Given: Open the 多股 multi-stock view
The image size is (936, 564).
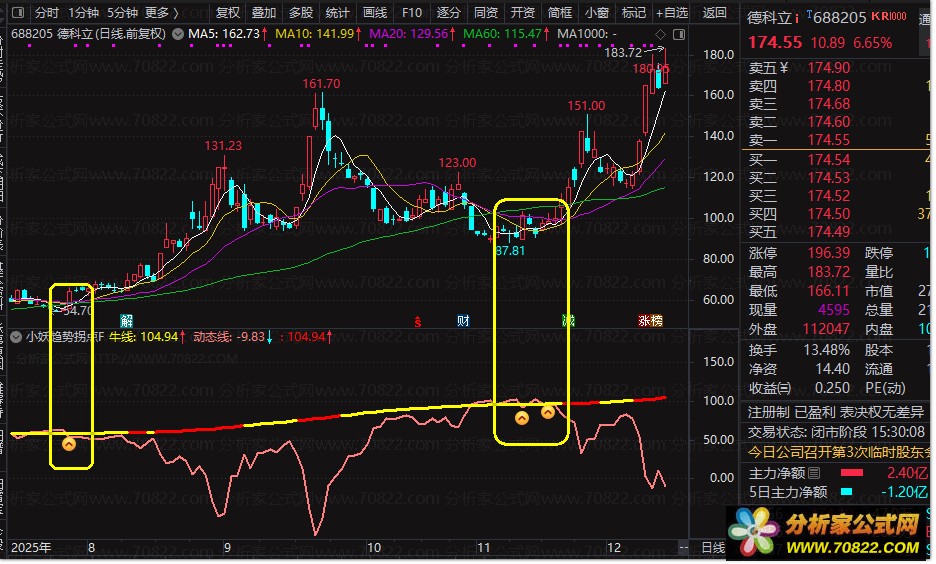Looking at the screenshot, I should (x=301, y=12).
